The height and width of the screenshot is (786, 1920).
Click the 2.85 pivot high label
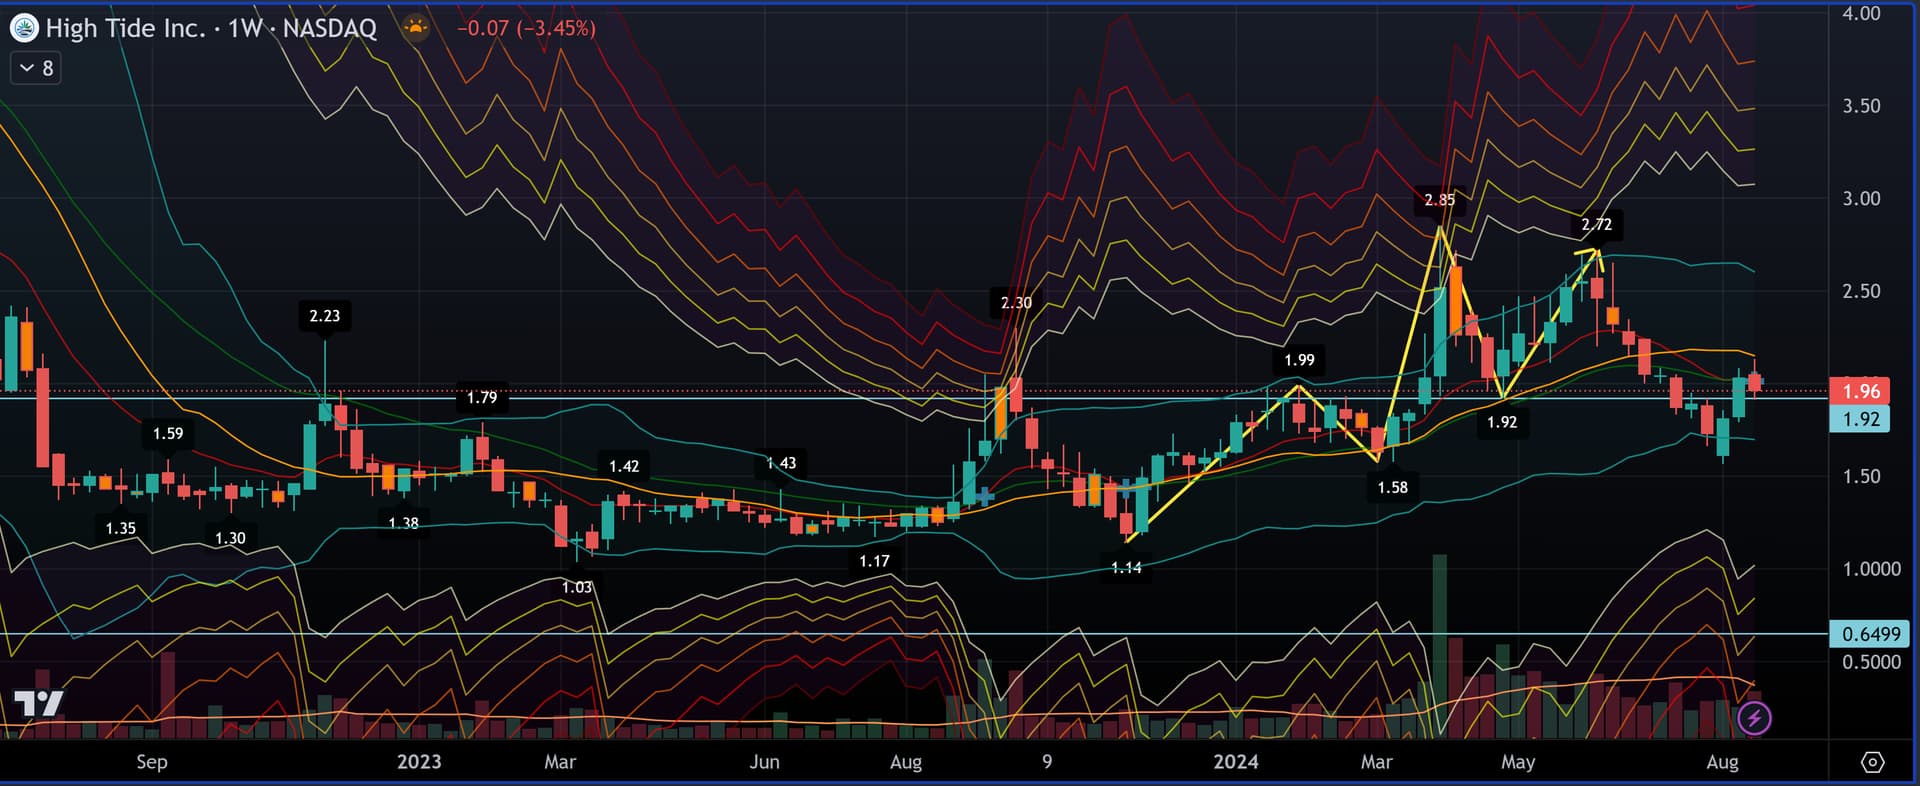coord(1440,200)
